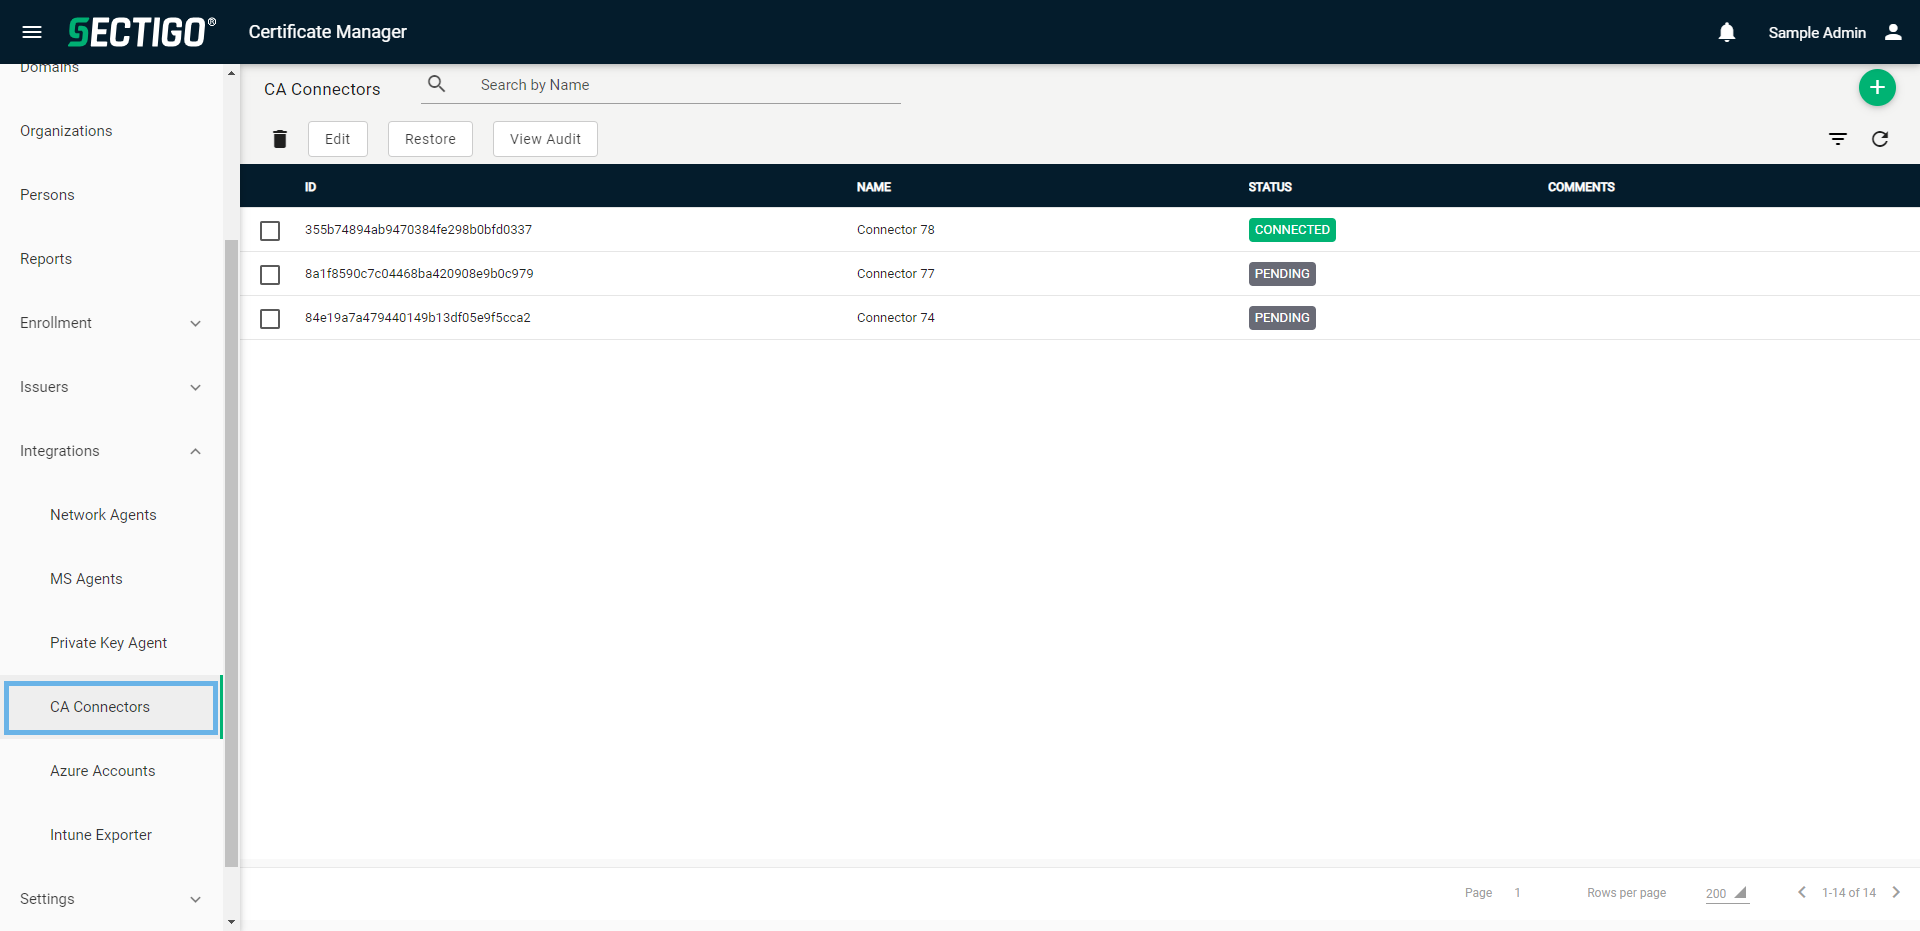
Task: Click the Connector 74 name
Action: tap(896, 318)
